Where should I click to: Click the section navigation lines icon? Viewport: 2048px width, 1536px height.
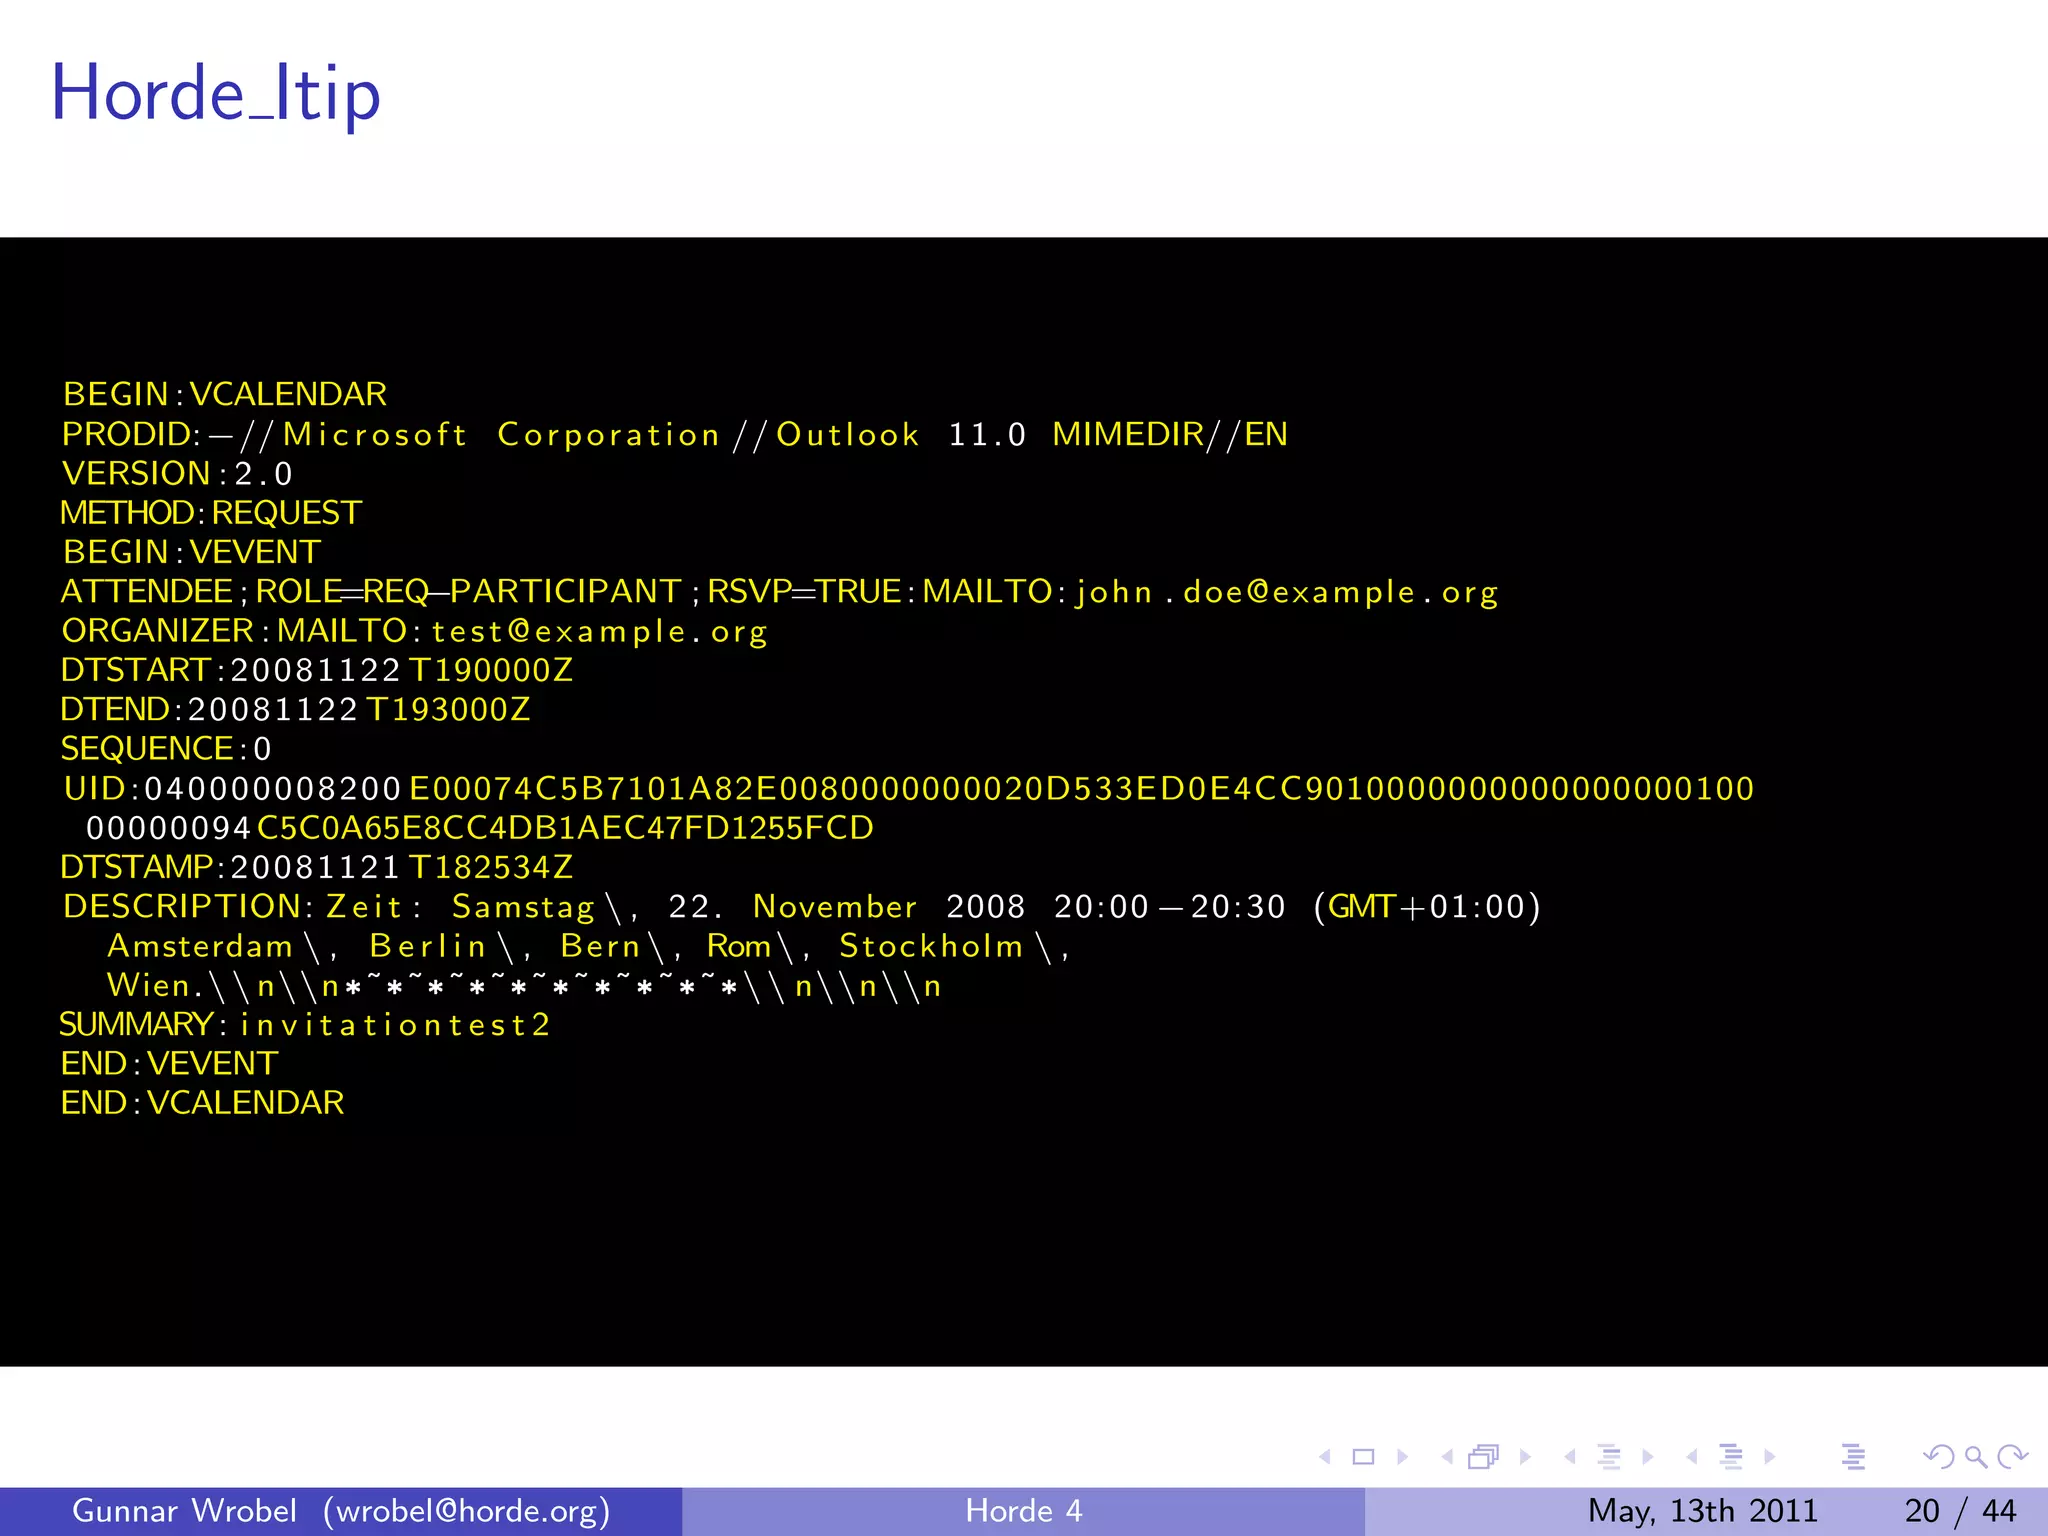(1731, 1457)
